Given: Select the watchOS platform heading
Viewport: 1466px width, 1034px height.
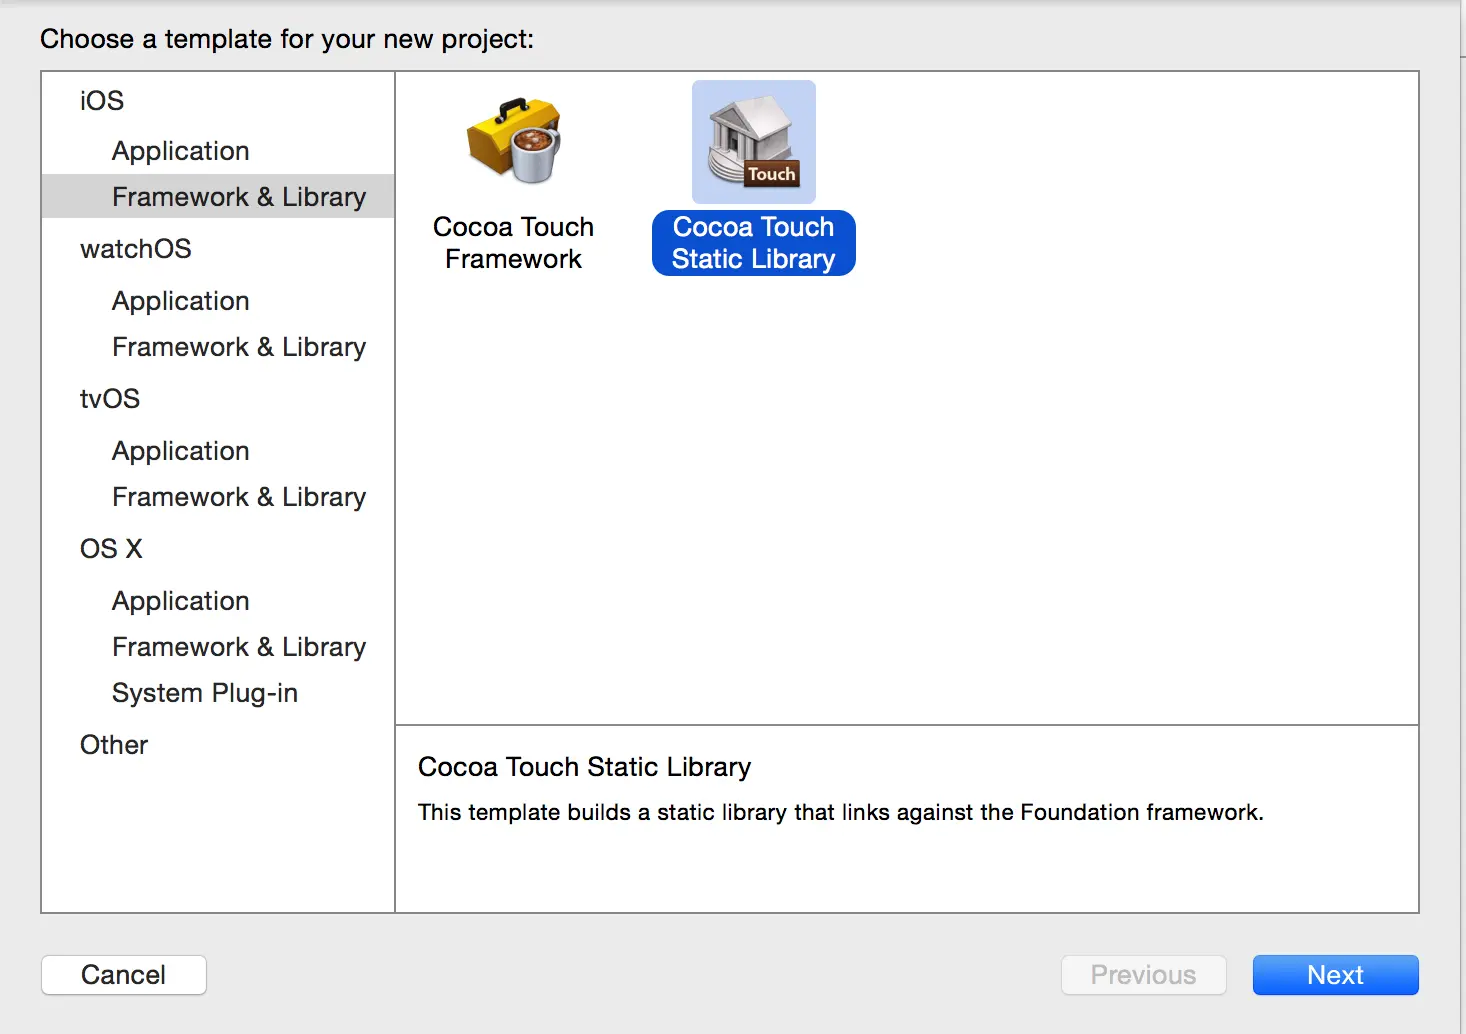Looking at the screenshot, I should point(136,249).
